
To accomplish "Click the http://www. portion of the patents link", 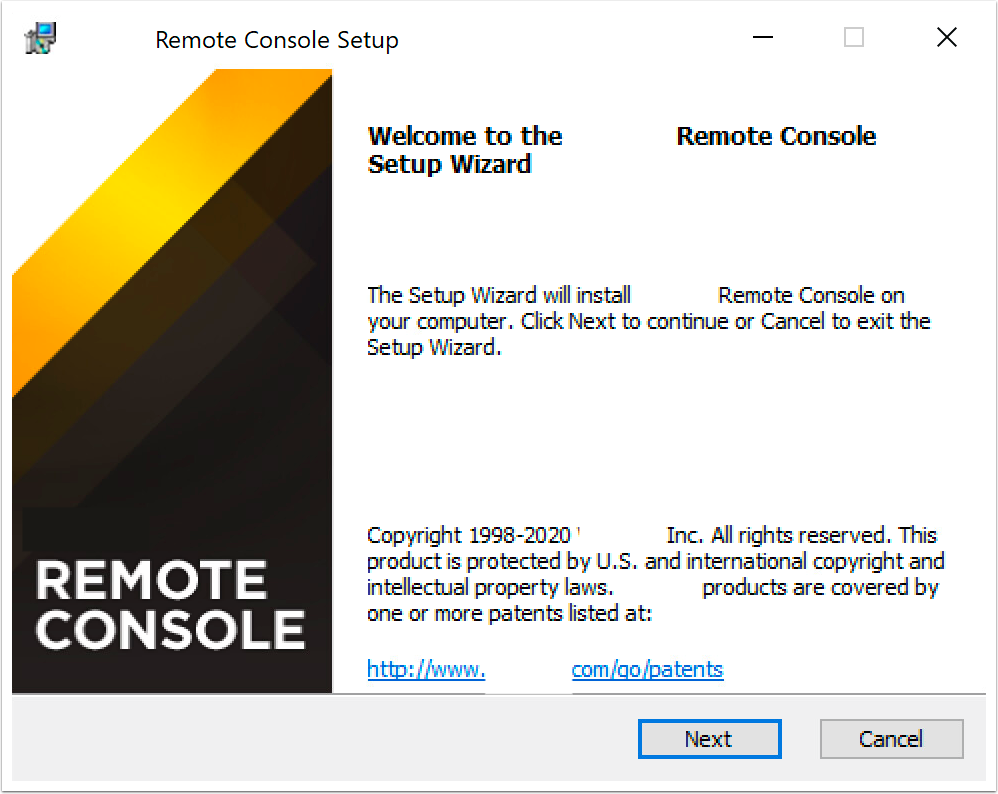I will click(426, 669).
